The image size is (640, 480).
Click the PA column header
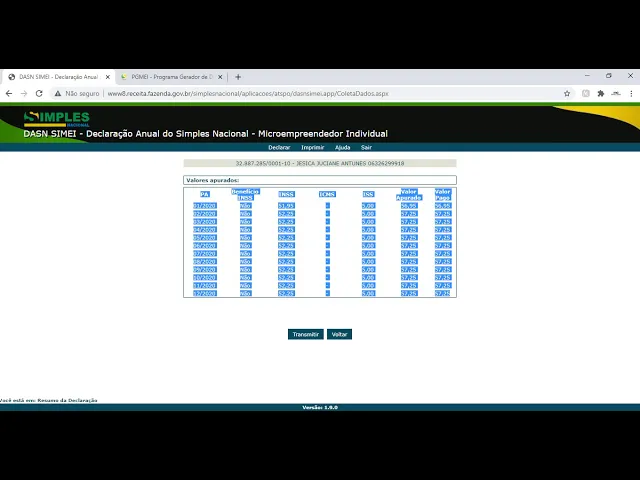point(204,194)
